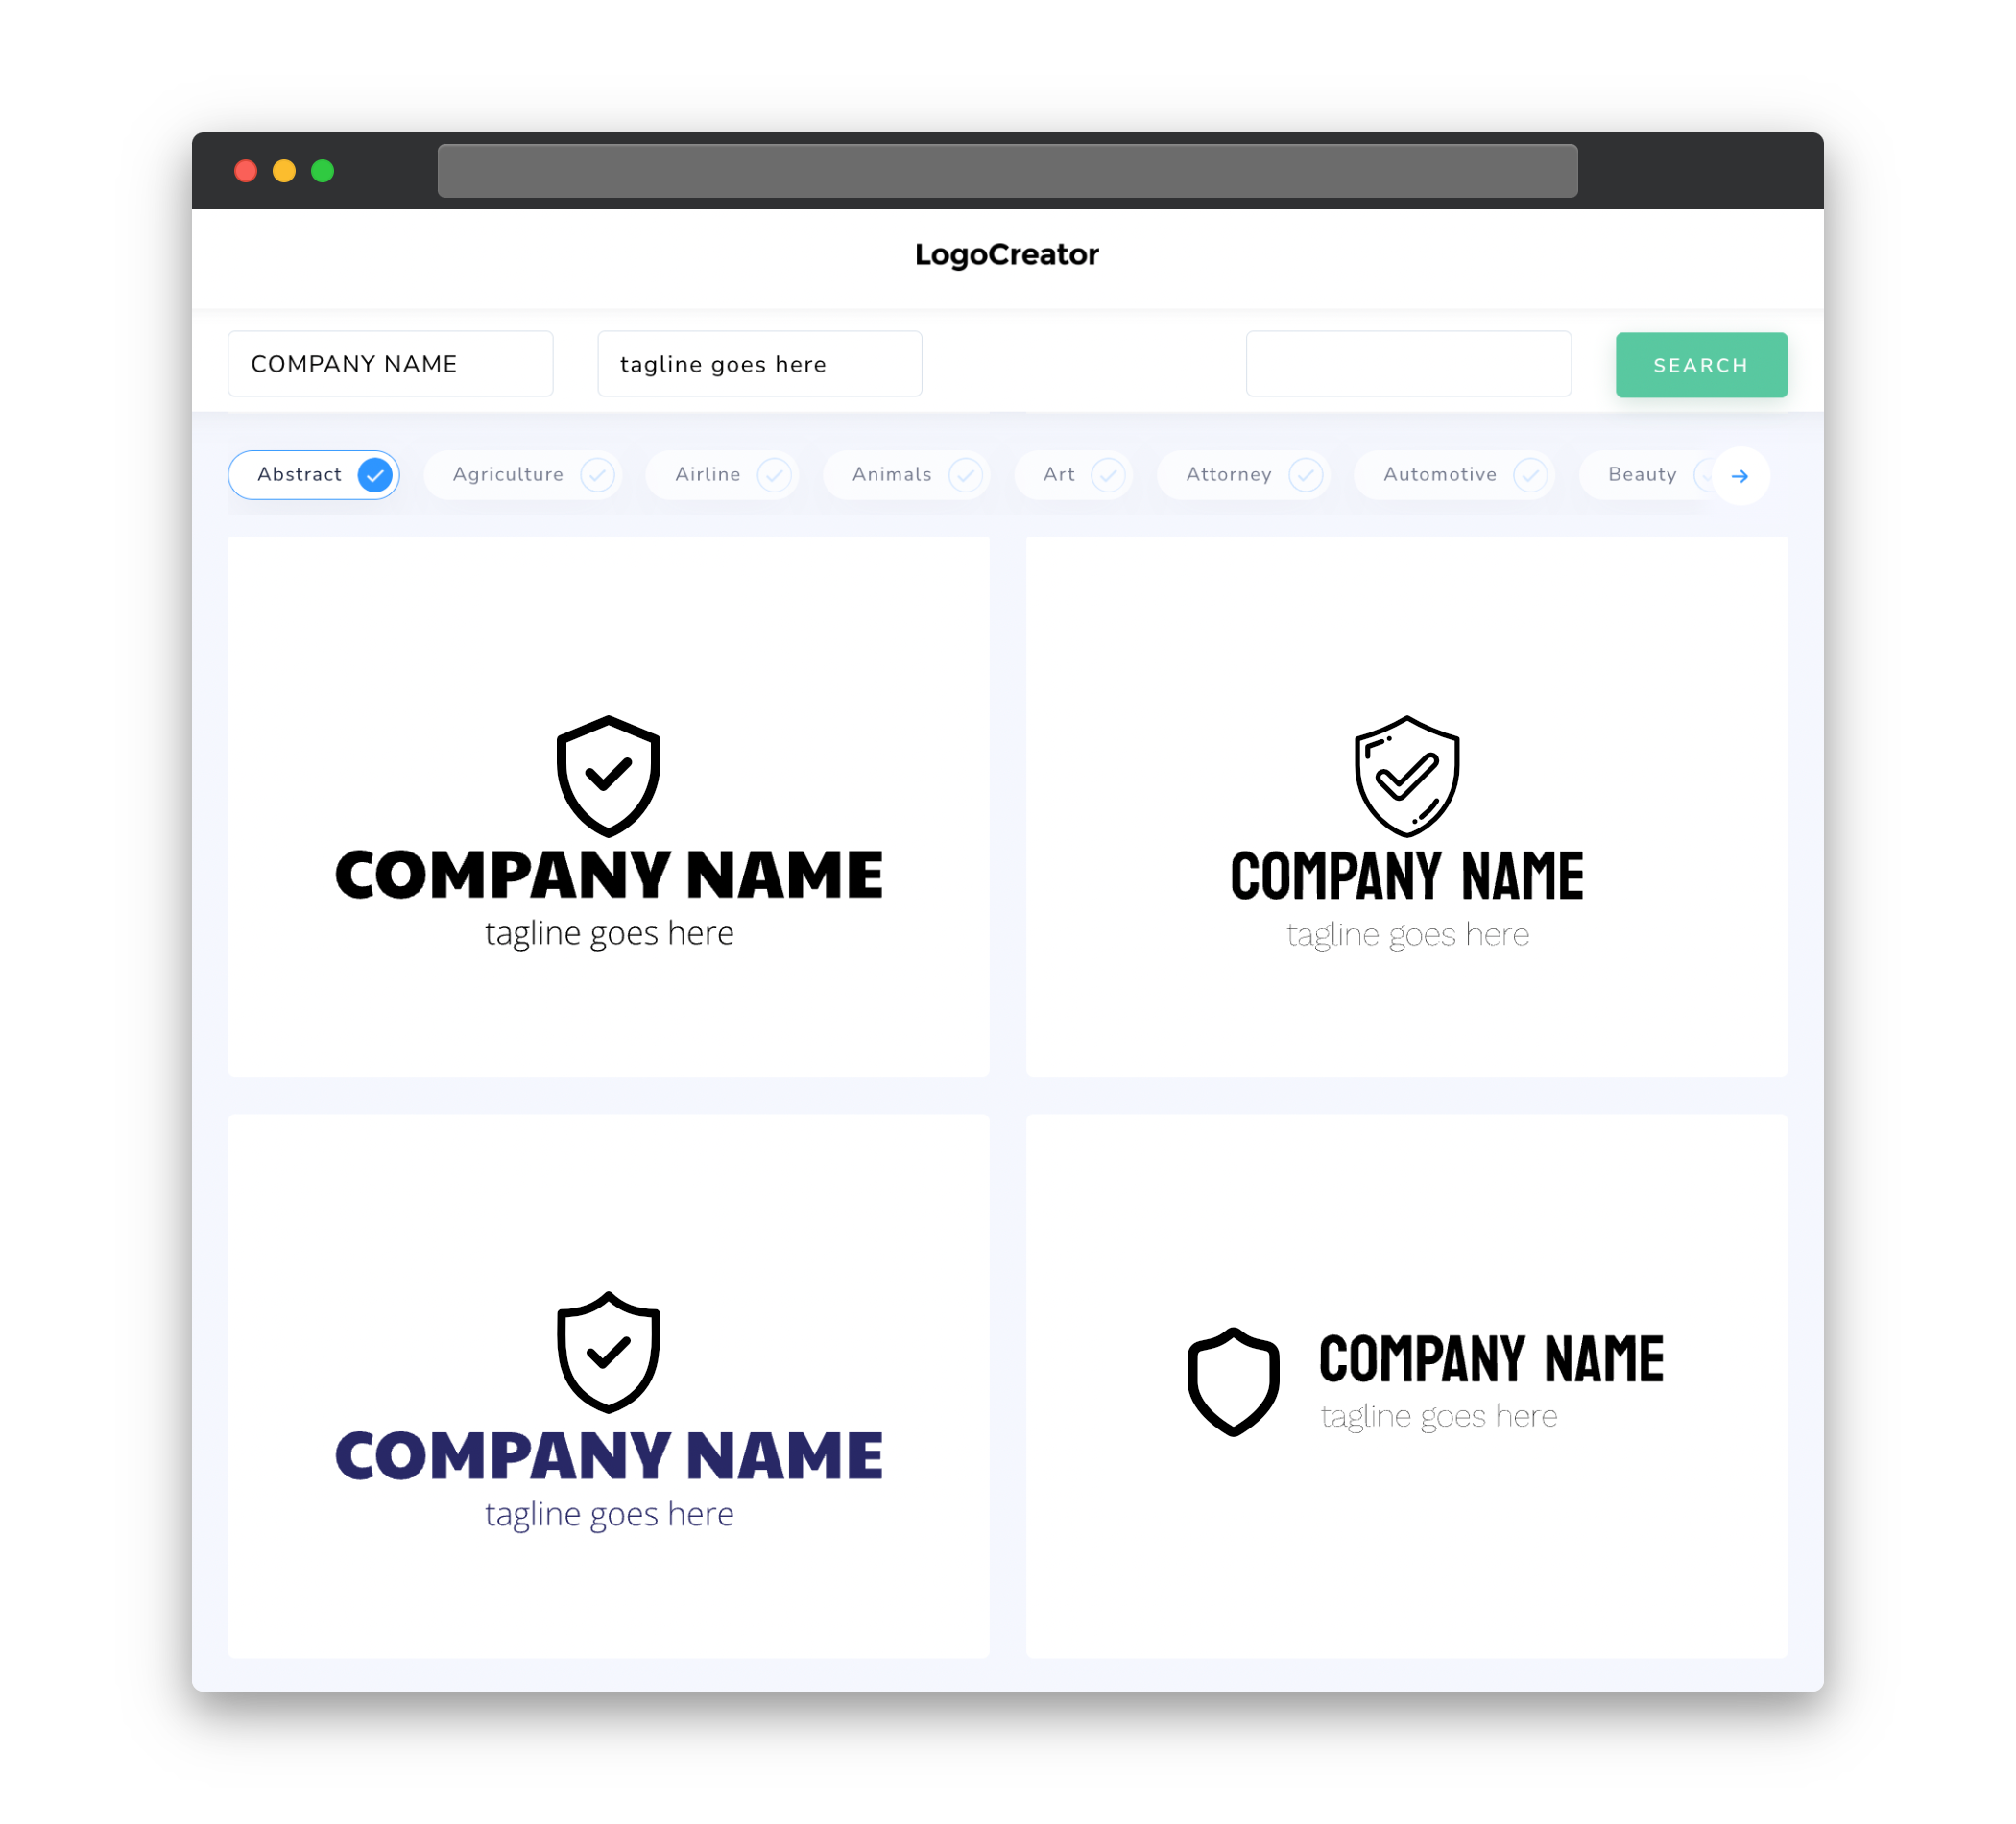Click the right arrow to scroll more categories
The height and width of the screenshot is (1824, 2016).
pos(1740,474)
